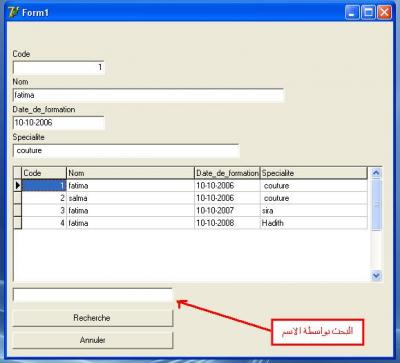Click the salma name cell
This screenshot has width=400, height=363.
tap(130, 198)
